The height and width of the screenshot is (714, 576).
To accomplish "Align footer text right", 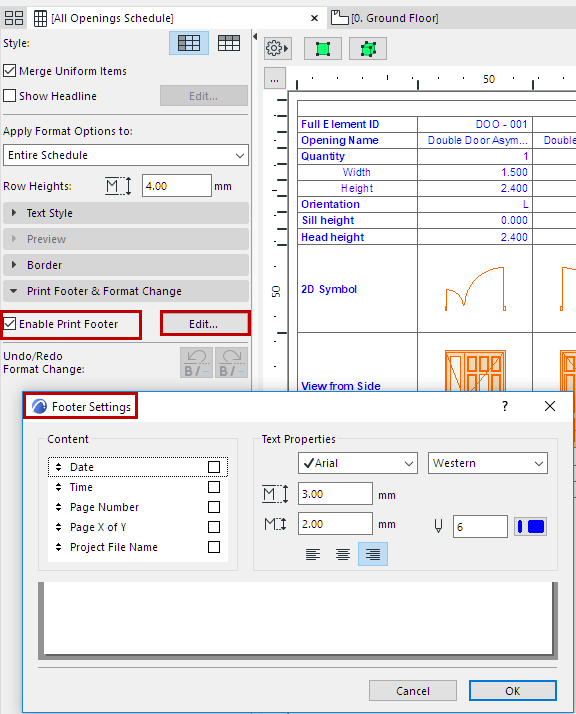I will (x=373, y=554).
